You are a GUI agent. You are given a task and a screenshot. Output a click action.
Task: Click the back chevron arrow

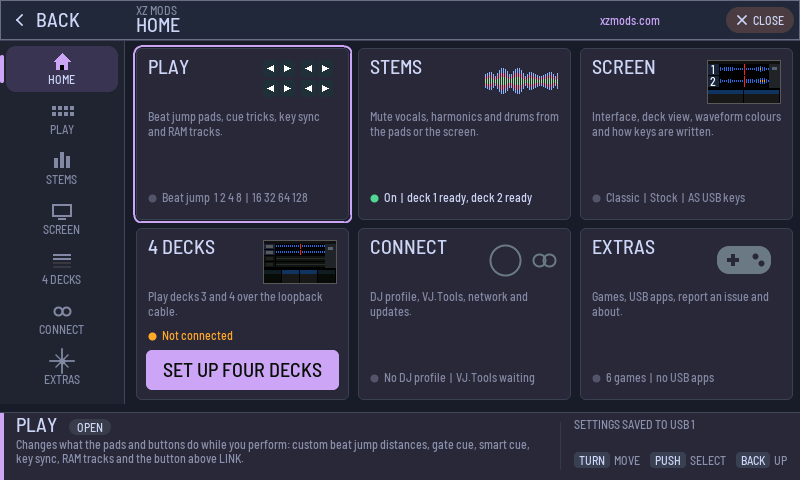(19, 20)
